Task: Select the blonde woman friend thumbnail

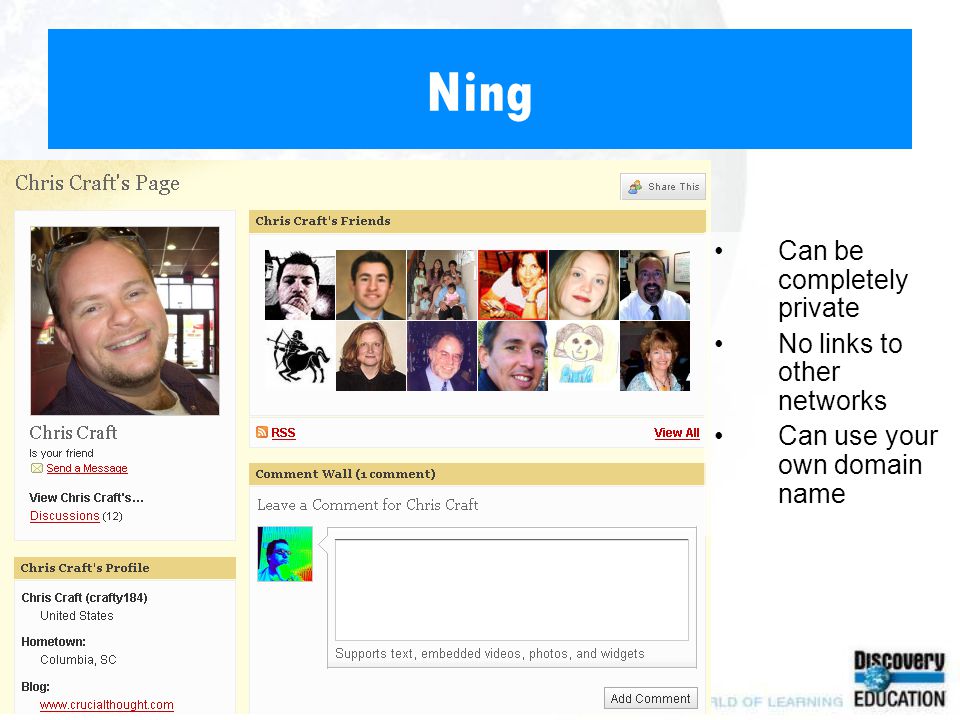Action: (584, 285)
